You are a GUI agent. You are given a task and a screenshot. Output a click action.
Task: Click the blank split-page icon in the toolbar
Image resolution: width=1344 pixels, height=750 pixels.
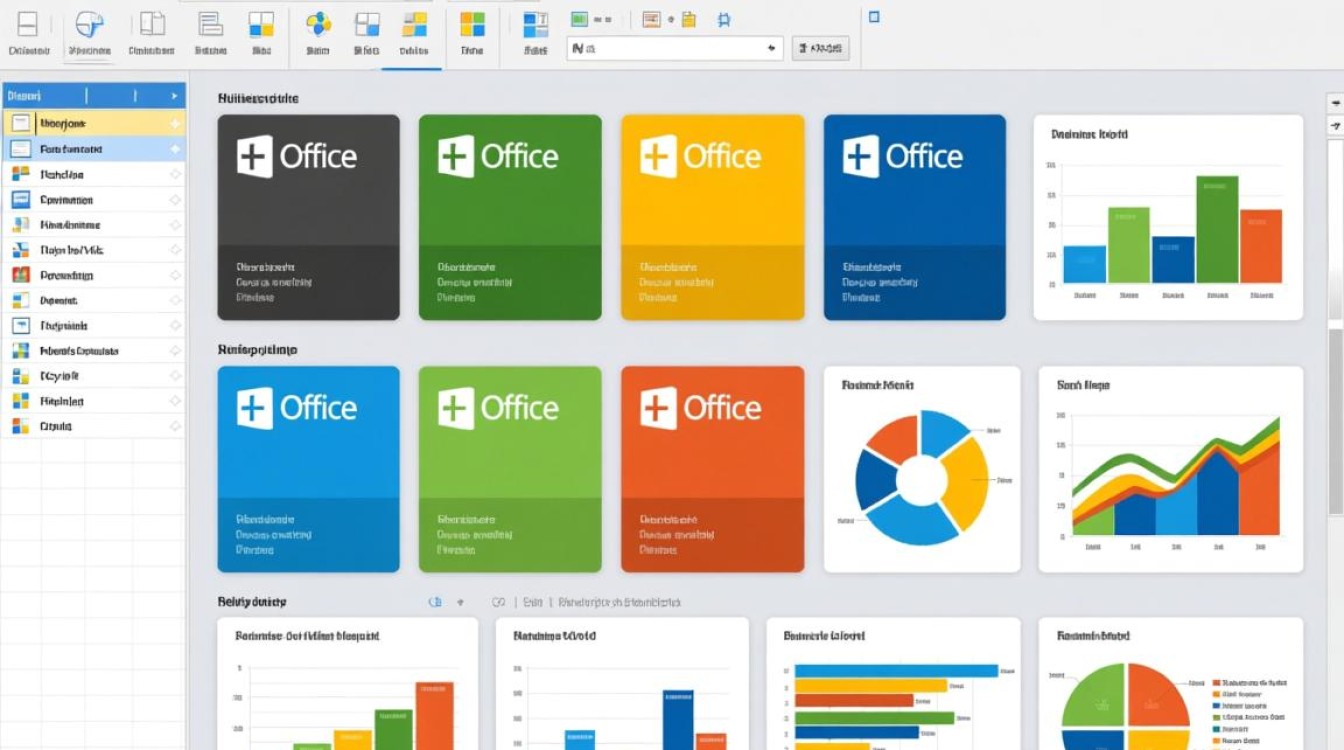tap(28, 25)
